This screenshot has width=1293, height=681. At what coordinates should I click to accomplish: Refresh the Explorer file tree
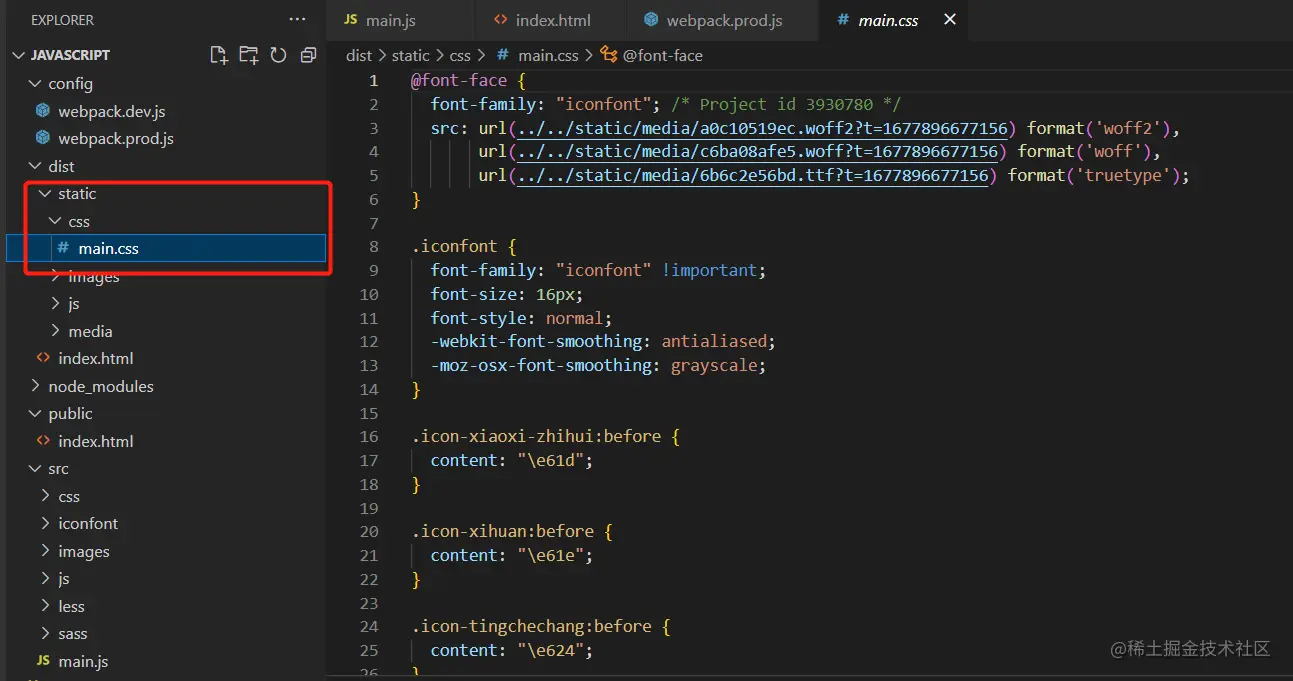(x=278, y=55)
